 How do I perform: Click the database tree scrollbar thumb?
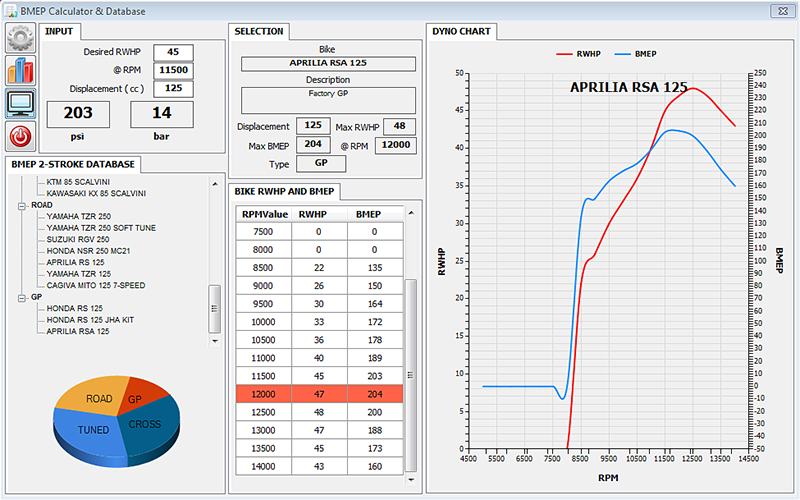click(215, 309)
